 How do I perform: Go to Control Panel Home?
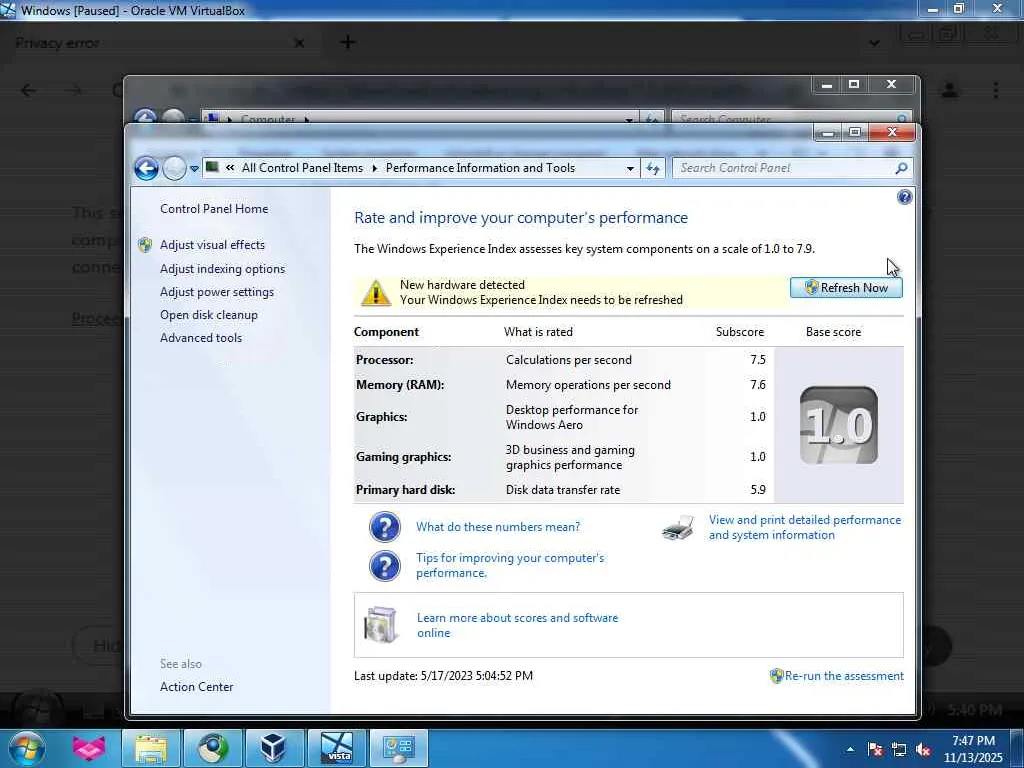(214, 208)
